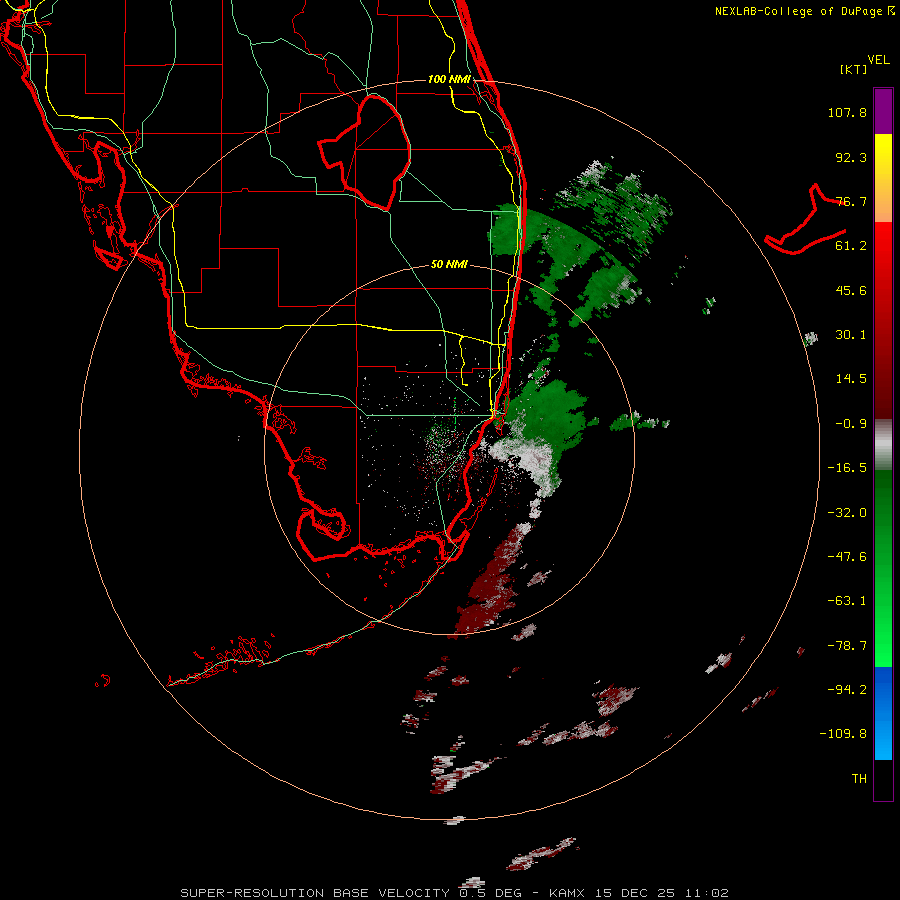Click the 100 NMI range ring label
The height and width of the screenshot is (900, 900).
[x=449, y=79]
